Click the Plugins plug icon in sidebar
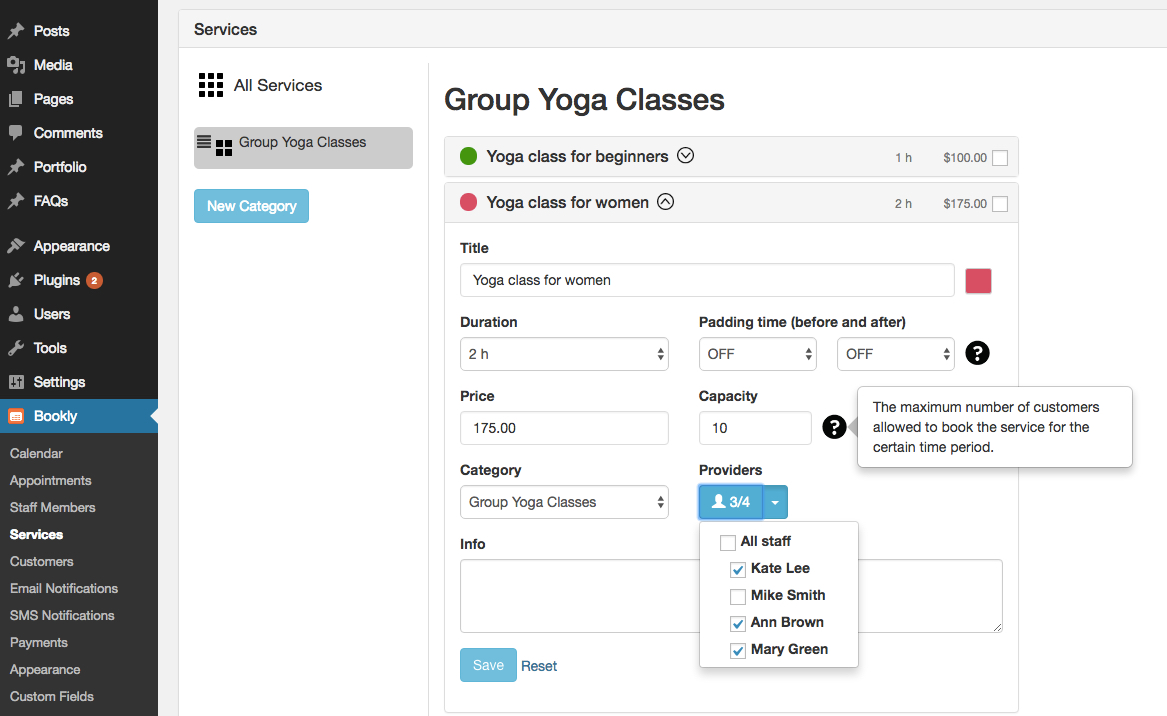This screenshot has height=716, width=1167. tap(16, 280)
